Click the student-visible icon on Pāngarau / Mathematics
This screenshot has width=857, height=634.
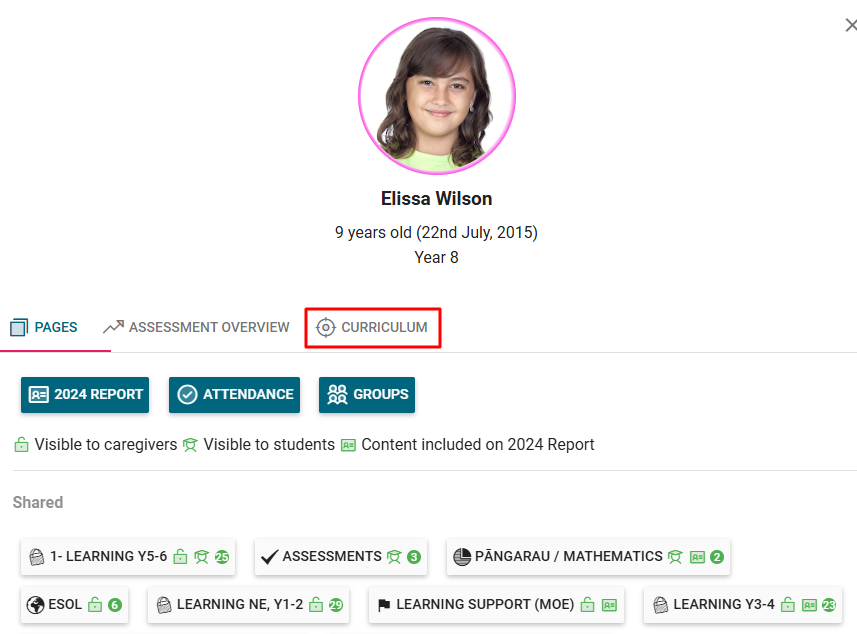675,557
